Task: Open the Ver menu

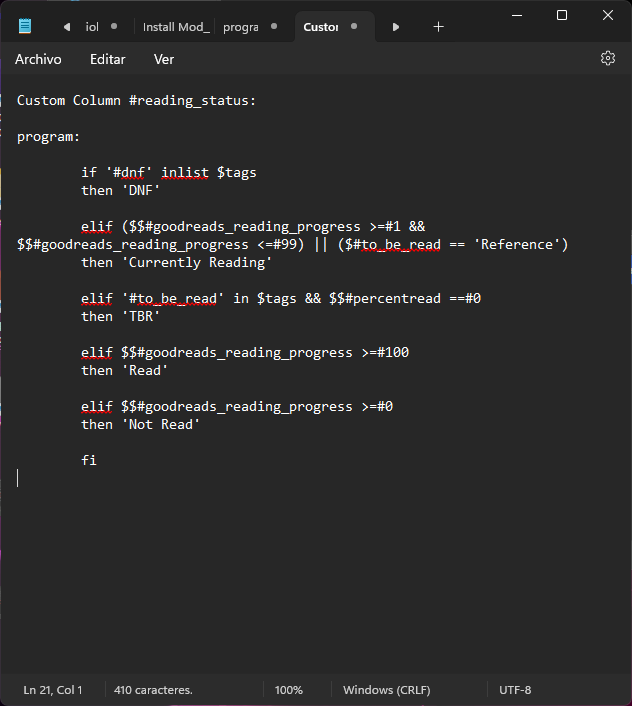Action: pyautogui.click(x=164, y=59)
